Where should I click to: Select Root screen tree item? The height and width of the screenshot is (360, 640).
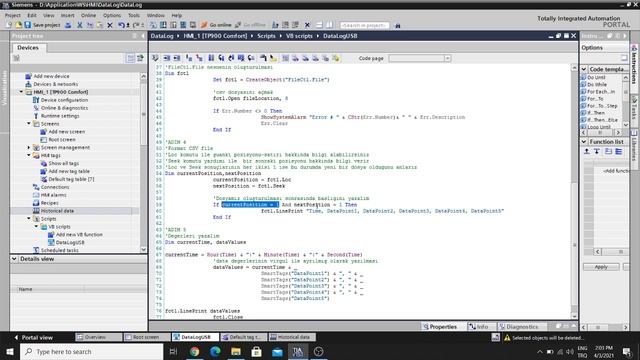pos(62,139)
